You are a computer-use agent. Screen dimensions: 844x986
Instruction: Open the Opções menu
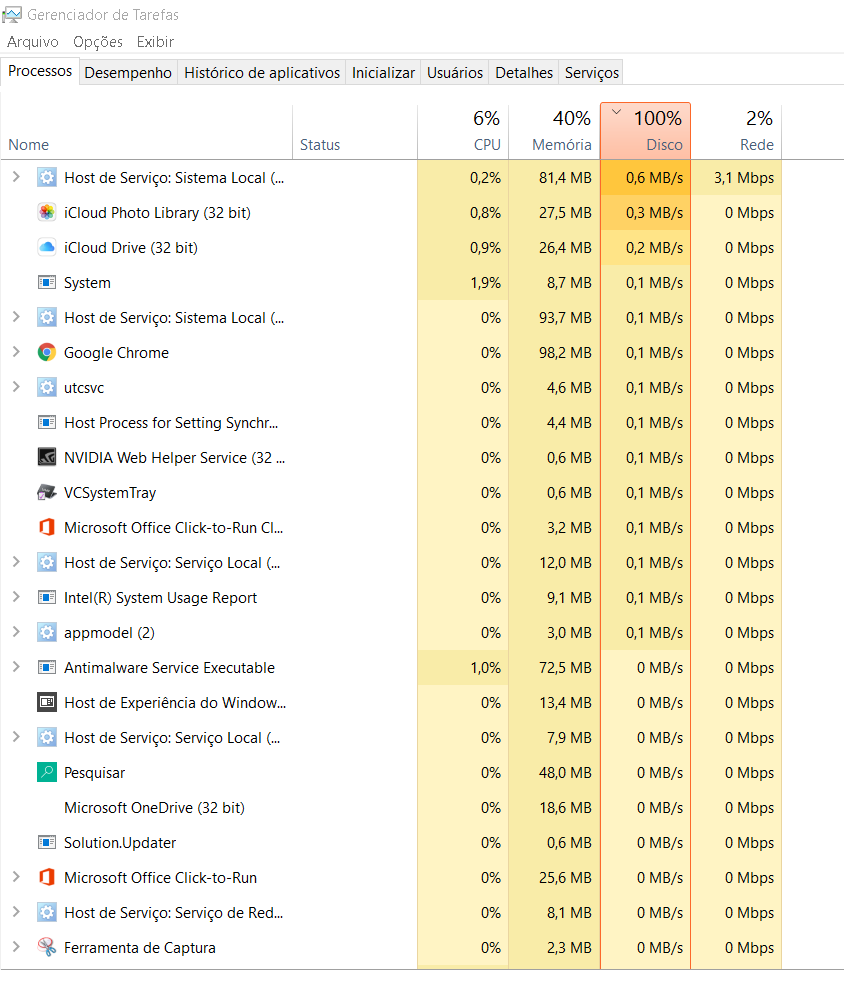97,42
